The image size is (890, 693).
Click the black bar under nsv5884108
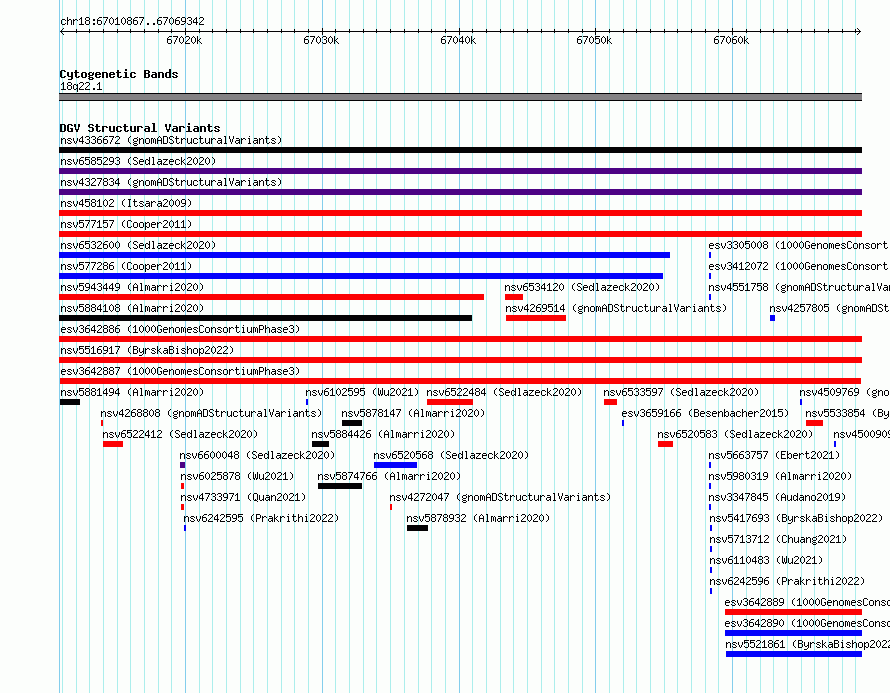click(x=266, y=318)
